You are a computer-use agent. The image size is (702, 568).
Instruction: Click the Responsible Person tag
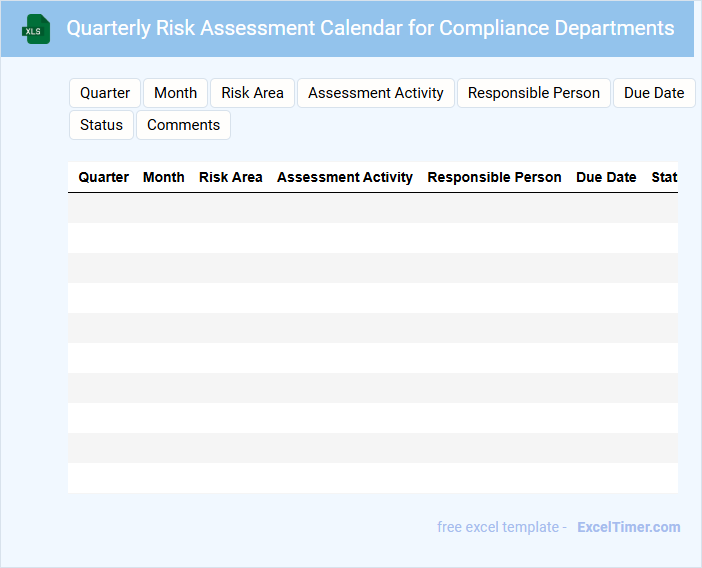tap(534, 93)
